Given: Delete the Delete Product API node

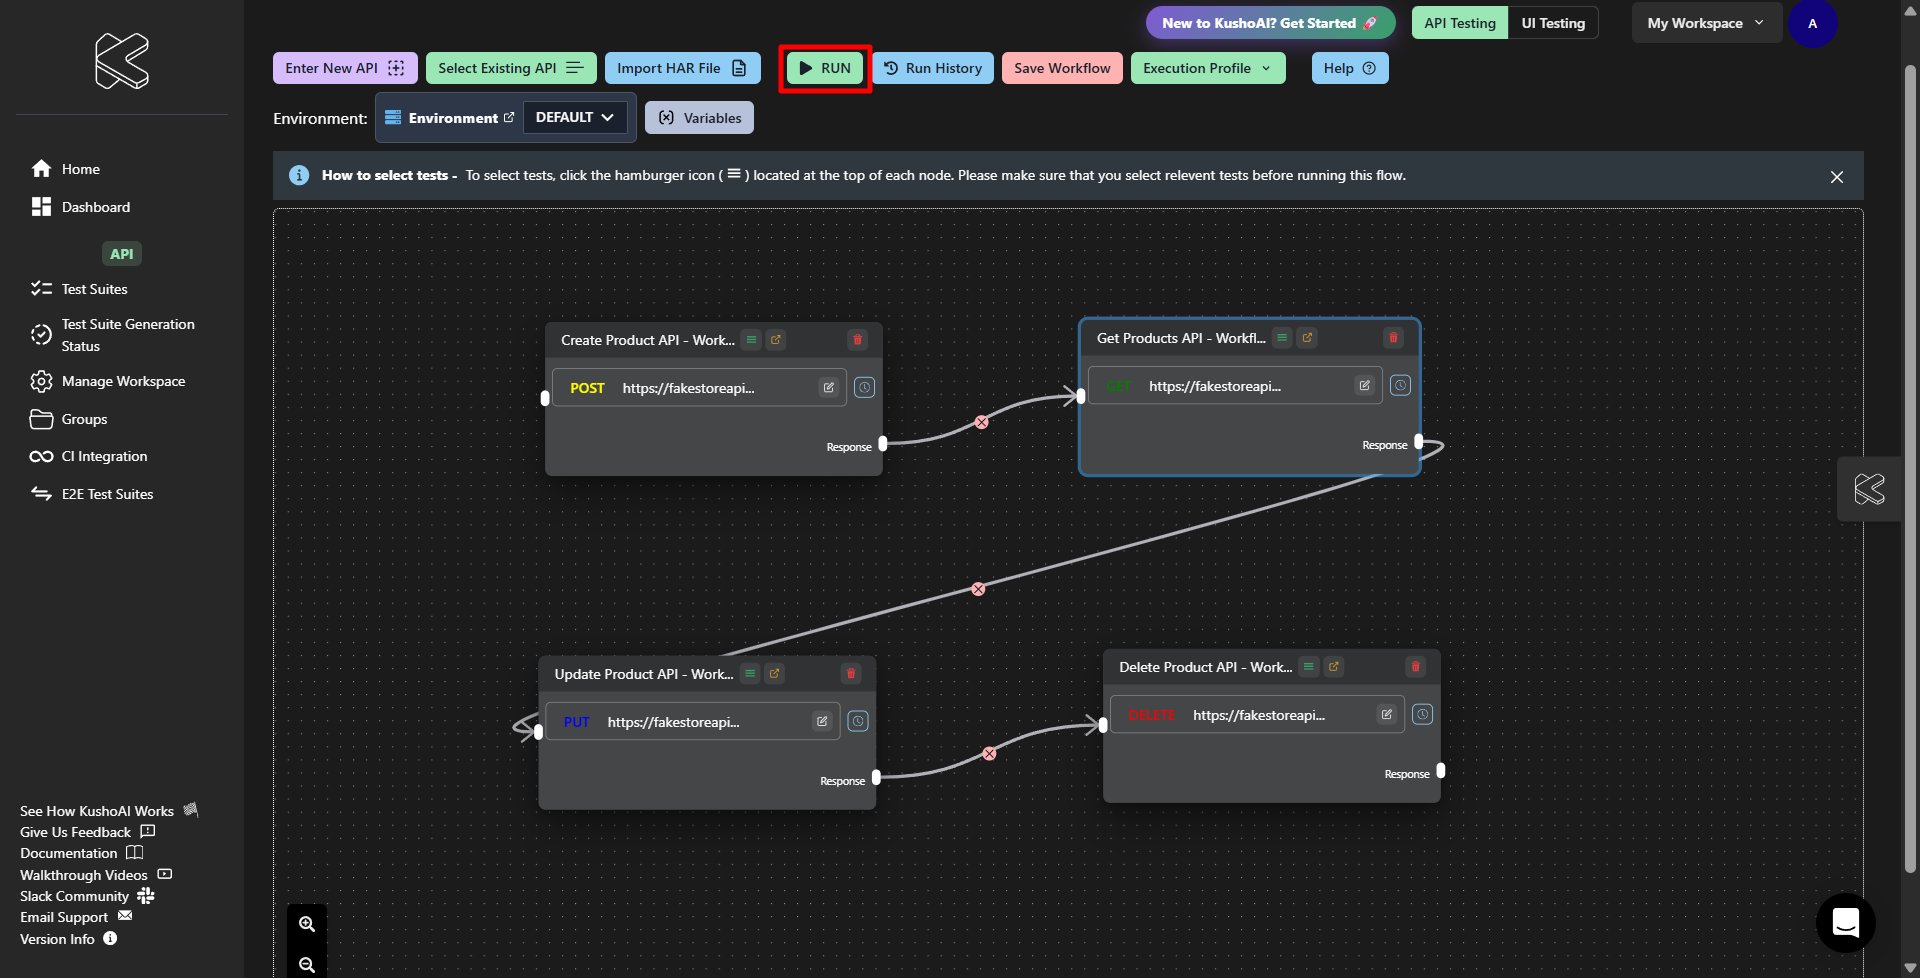Looking at the screenshot, I should pos(1415,667).
